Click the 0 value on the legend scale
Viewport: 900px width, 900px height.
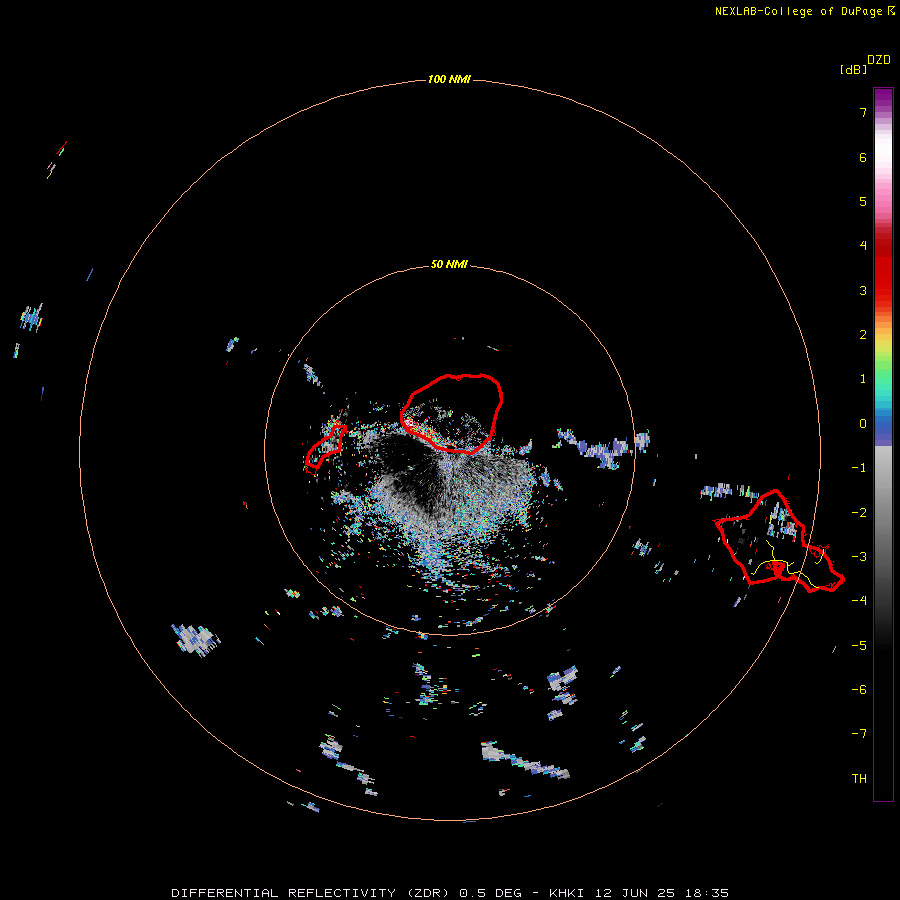[863, 424]
